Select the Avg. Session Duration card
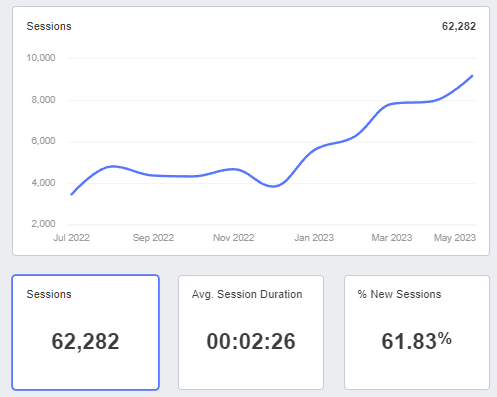497x397 pixels. click(251, 332)
